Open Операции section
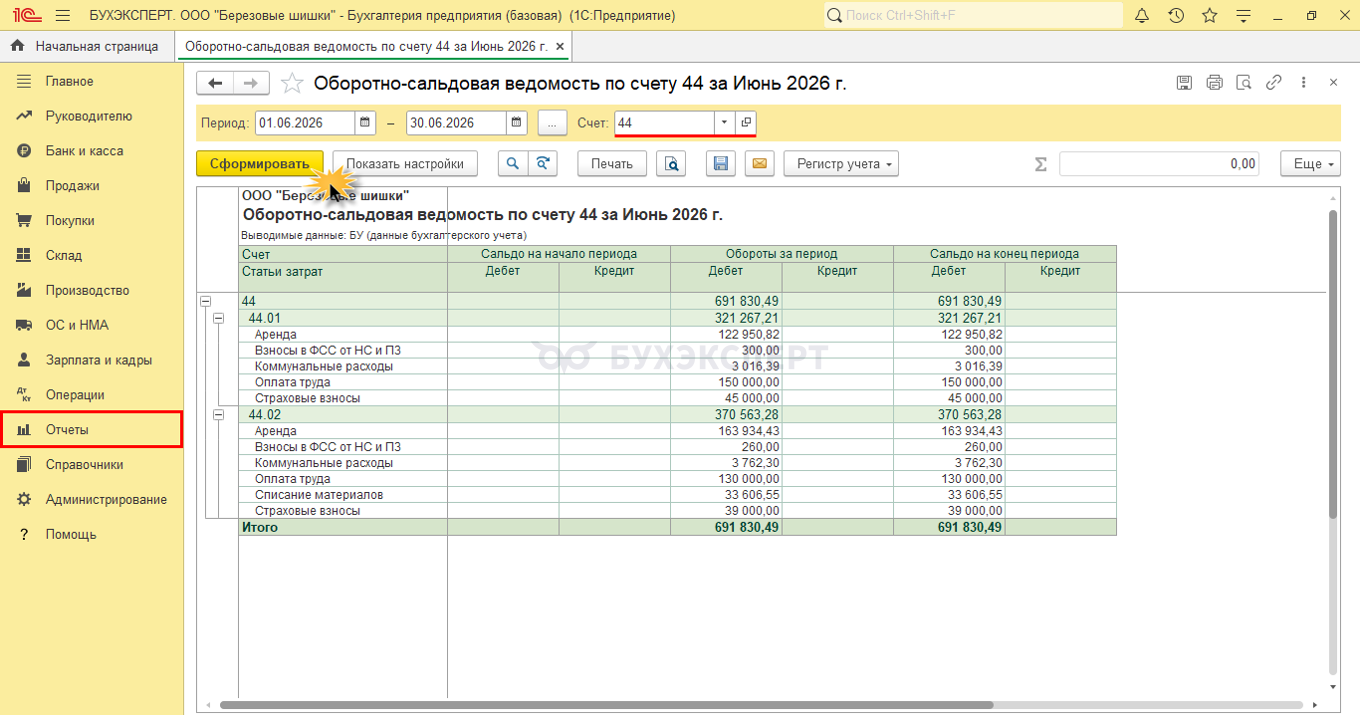The width and height of the screenshot is (1360, 715). click(x=92, y=395)
